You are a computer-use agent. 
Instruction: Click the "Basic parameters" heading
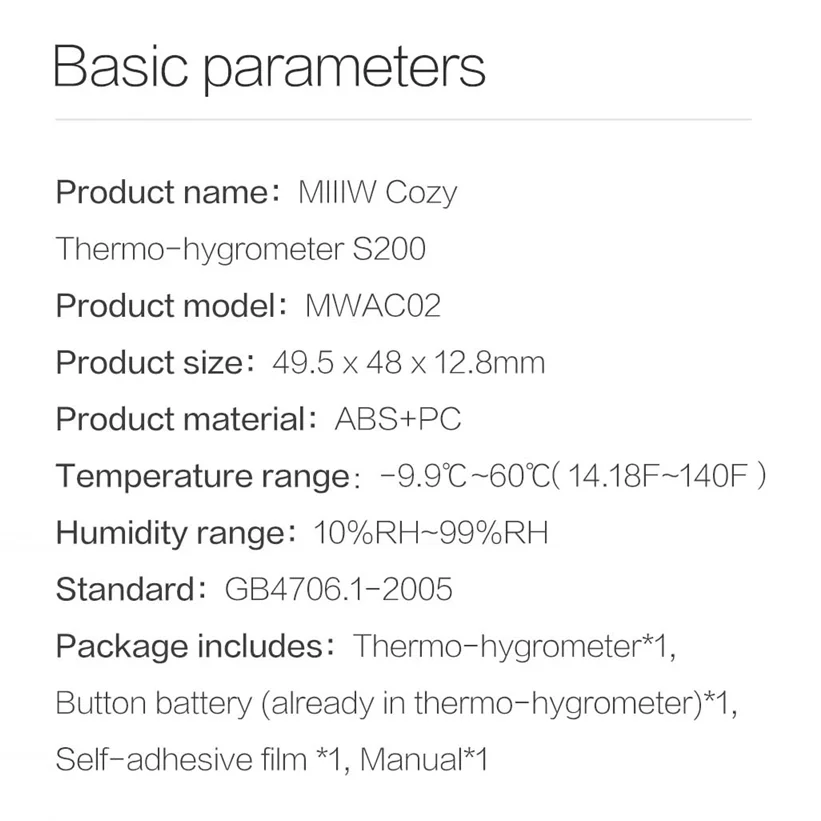269,66
